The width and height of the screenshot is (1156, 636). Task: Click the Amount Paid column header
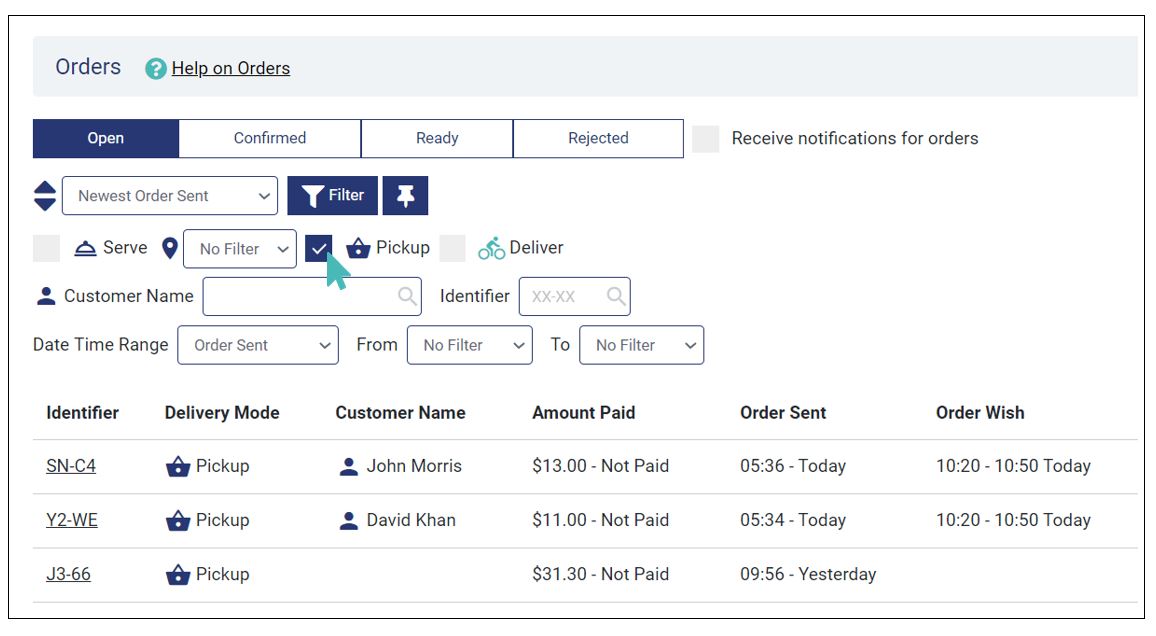[584, 413]
